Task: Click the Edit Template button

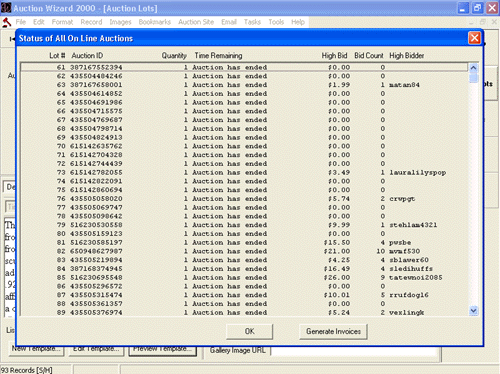Action: pyautogui.click(x=96, y=349)
